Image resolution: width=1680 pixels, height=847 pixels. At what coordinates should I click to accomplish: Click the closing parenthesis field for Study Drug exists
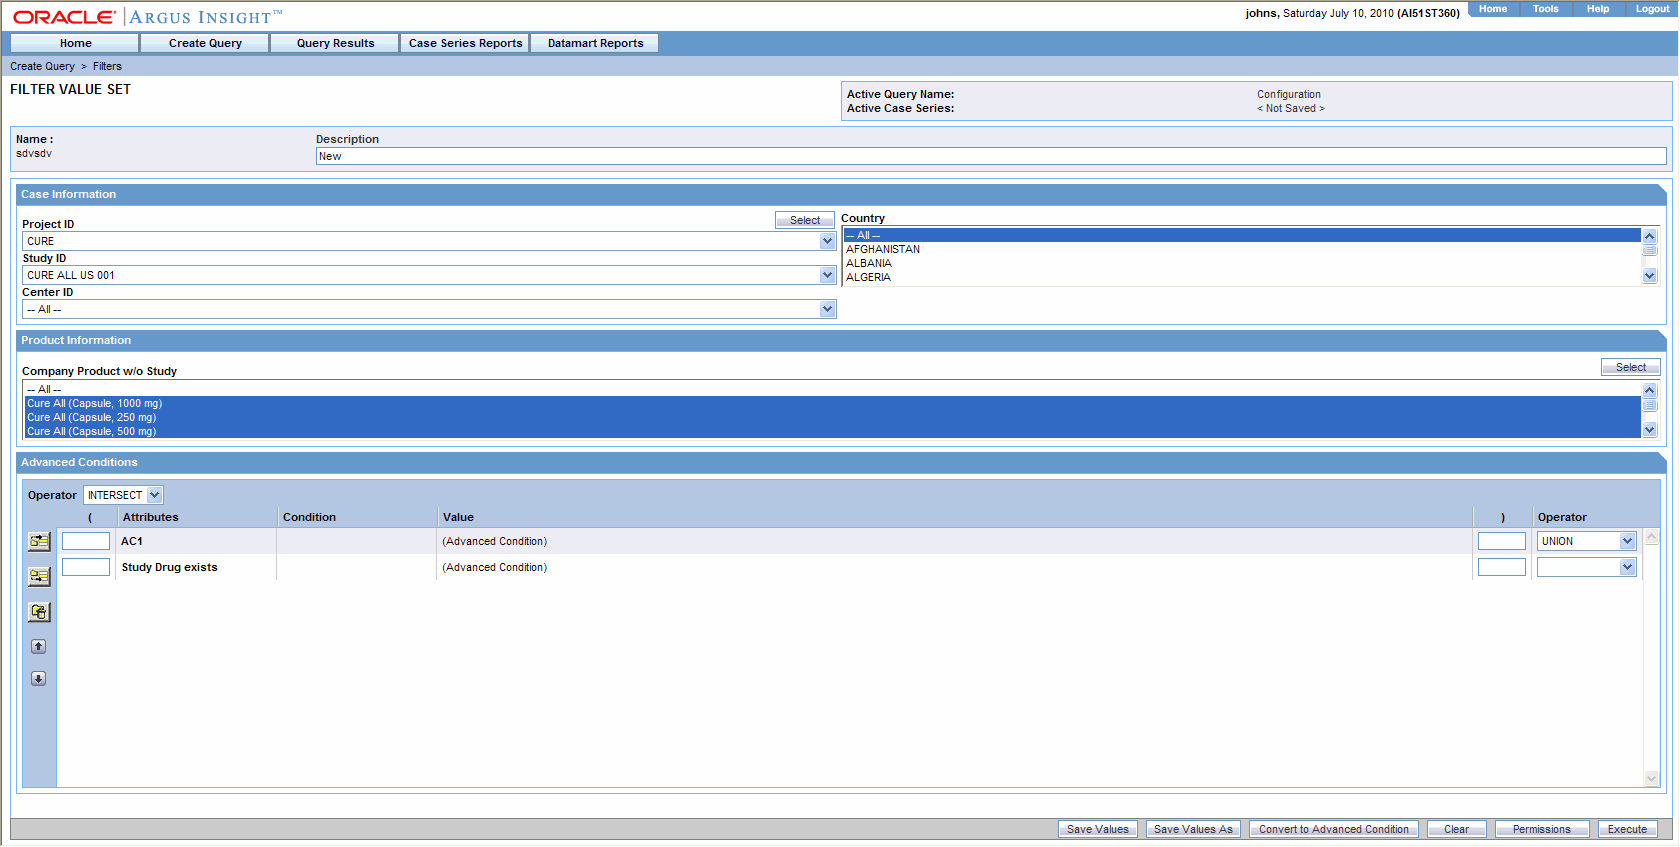(x=1502, y=567)
